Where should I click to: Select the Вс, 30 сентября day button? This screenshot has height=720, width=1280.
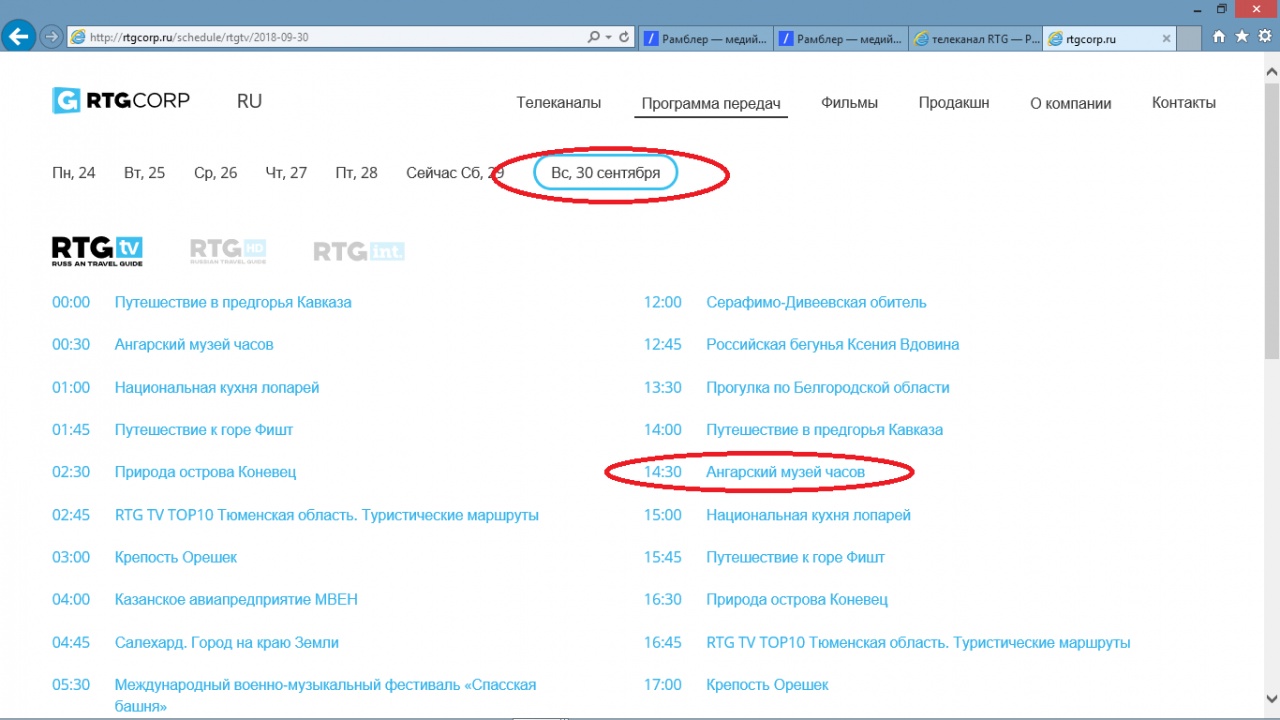(605, 173)
